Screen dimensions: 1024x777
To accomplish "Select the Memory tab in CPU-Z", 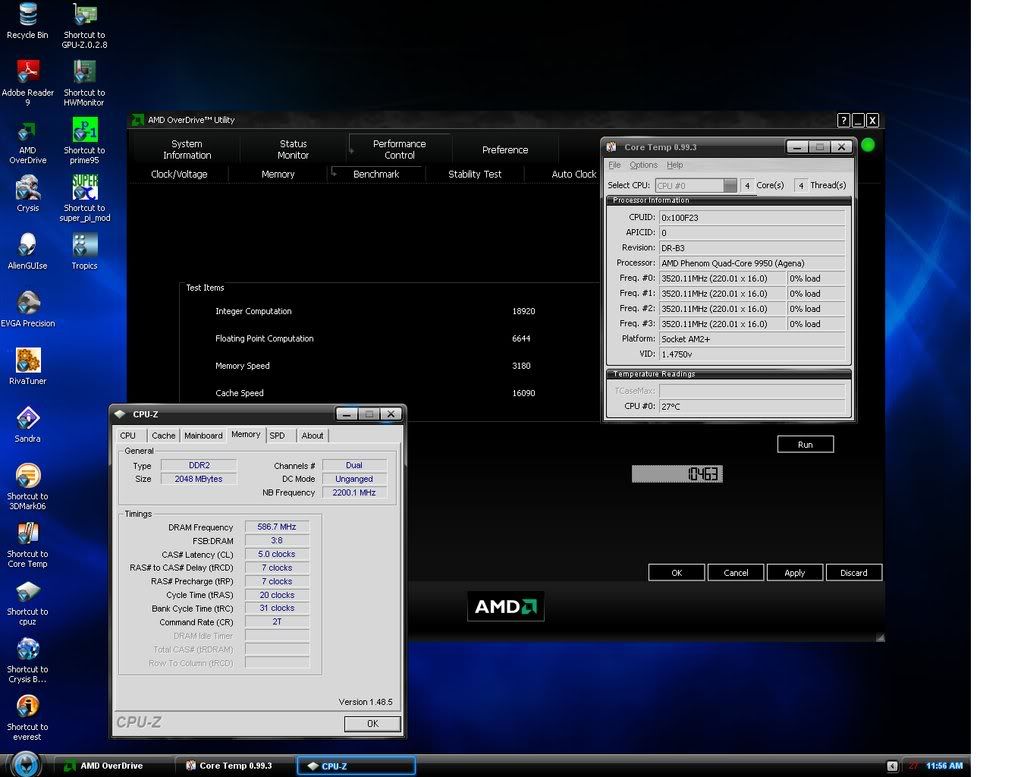I will click(246, 435).
